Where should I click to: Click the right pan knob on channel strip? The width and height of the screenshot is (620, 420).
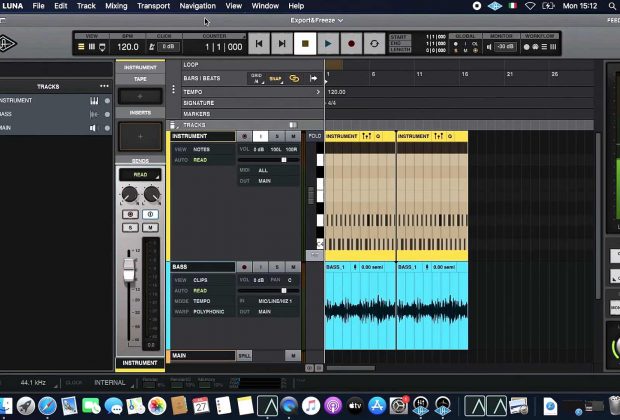coord(151,195)
